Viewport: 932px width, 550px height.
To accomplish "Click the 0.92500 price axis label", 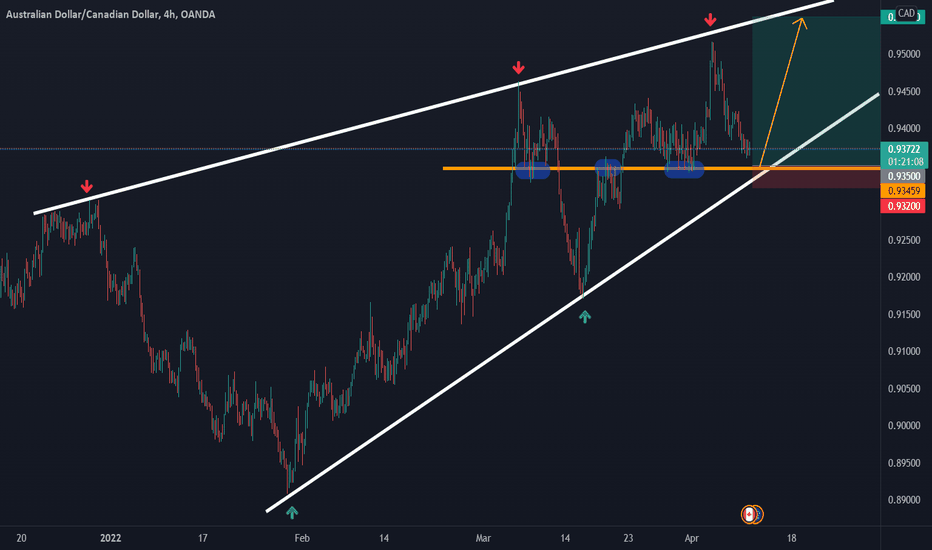I will coord(903,240).
